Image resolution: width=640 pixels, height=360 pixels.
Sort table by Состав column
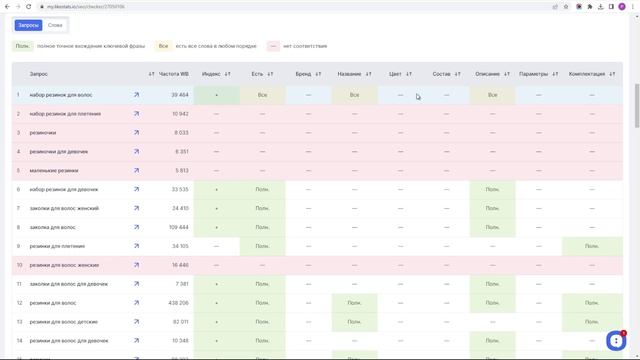(457, 74)
